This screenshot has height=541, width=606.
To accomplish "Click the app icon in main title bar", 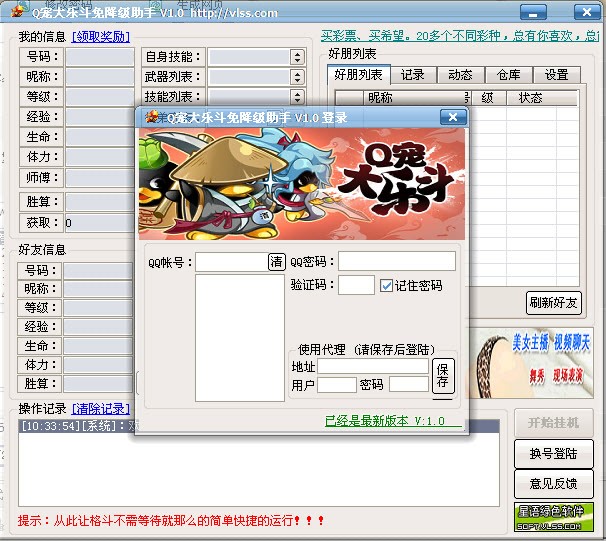I will (18, 12).
